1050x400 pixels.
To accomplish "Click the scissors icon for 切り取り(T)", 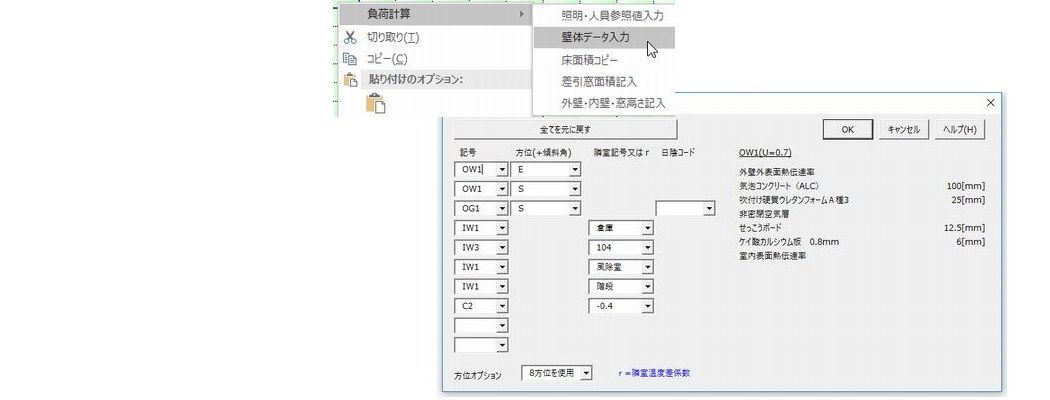I will (350, 38).
